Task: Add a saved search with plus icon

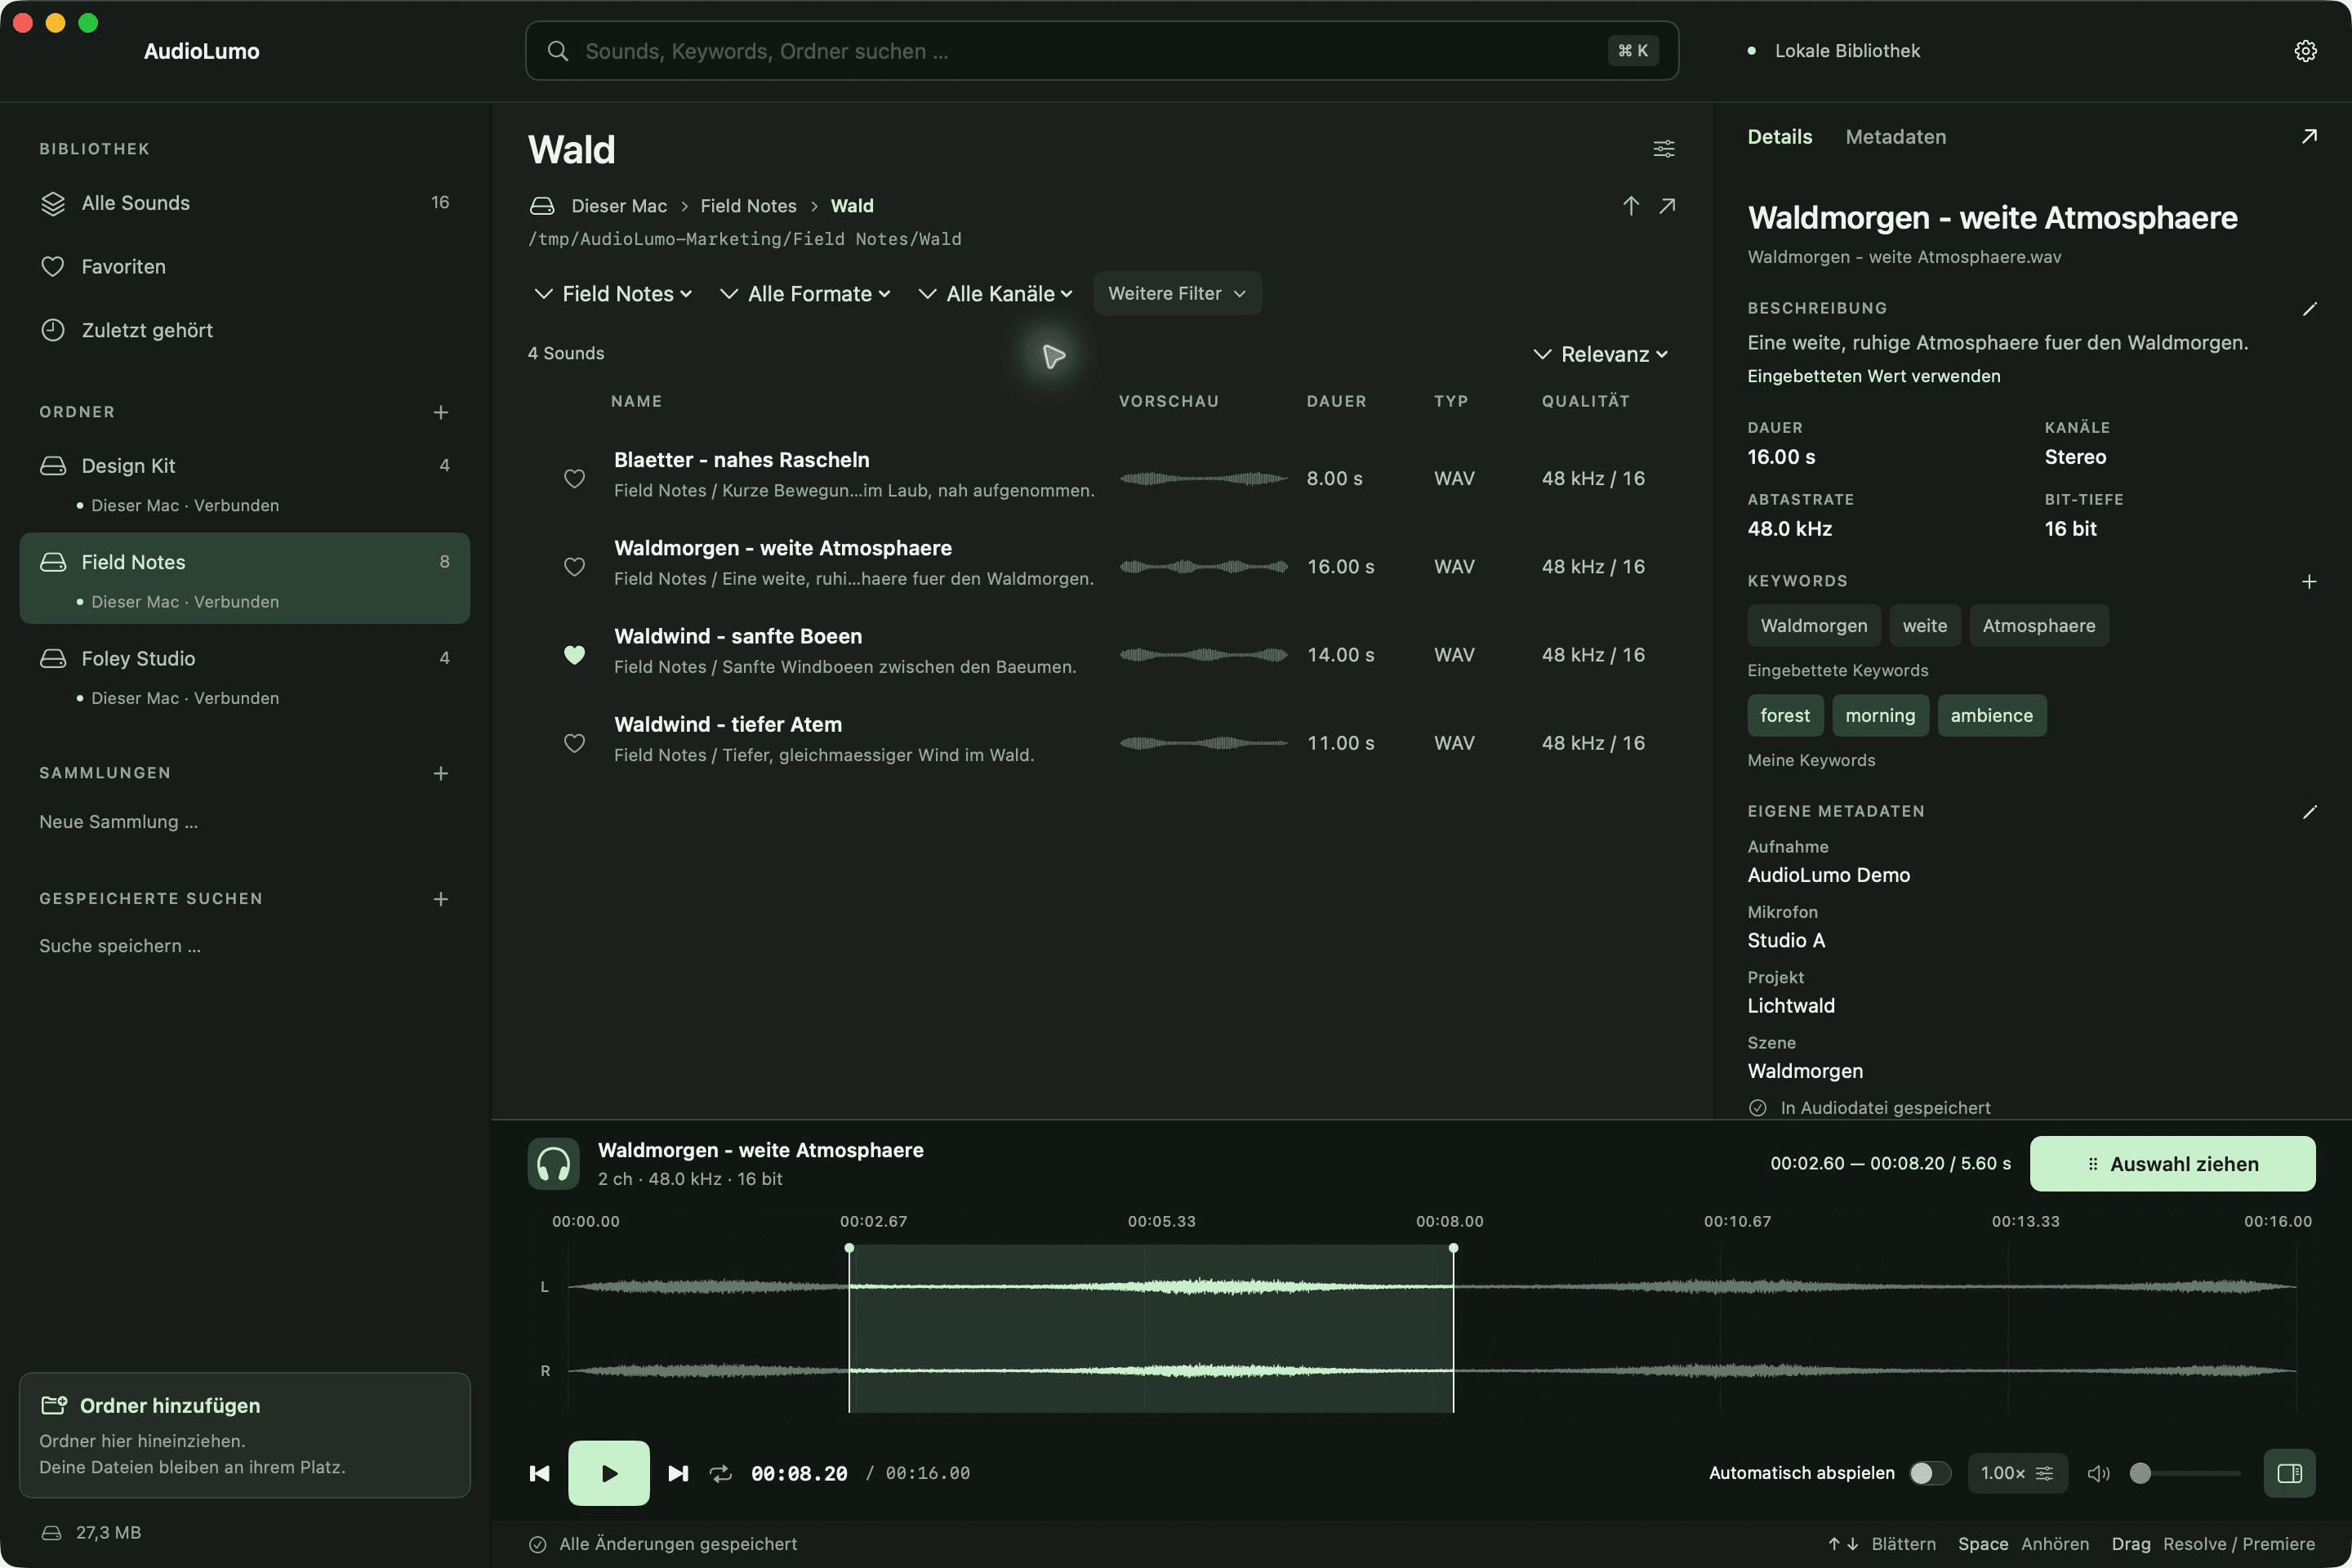Action: coord(441,899)
